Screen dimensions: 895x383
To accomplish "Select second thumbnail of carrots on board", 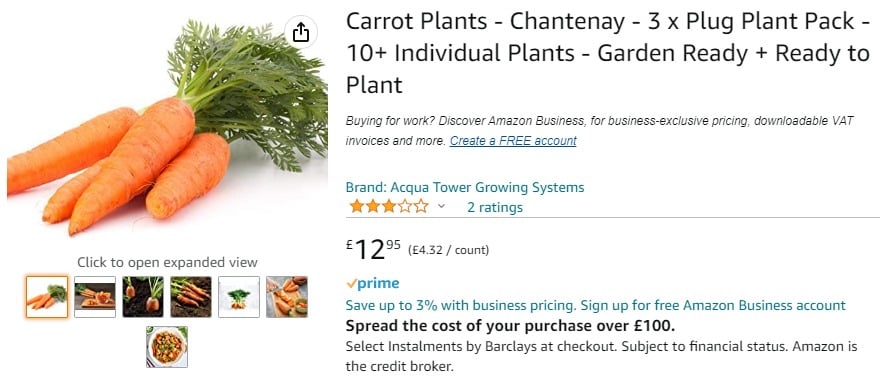I will (x=95, y=297).
